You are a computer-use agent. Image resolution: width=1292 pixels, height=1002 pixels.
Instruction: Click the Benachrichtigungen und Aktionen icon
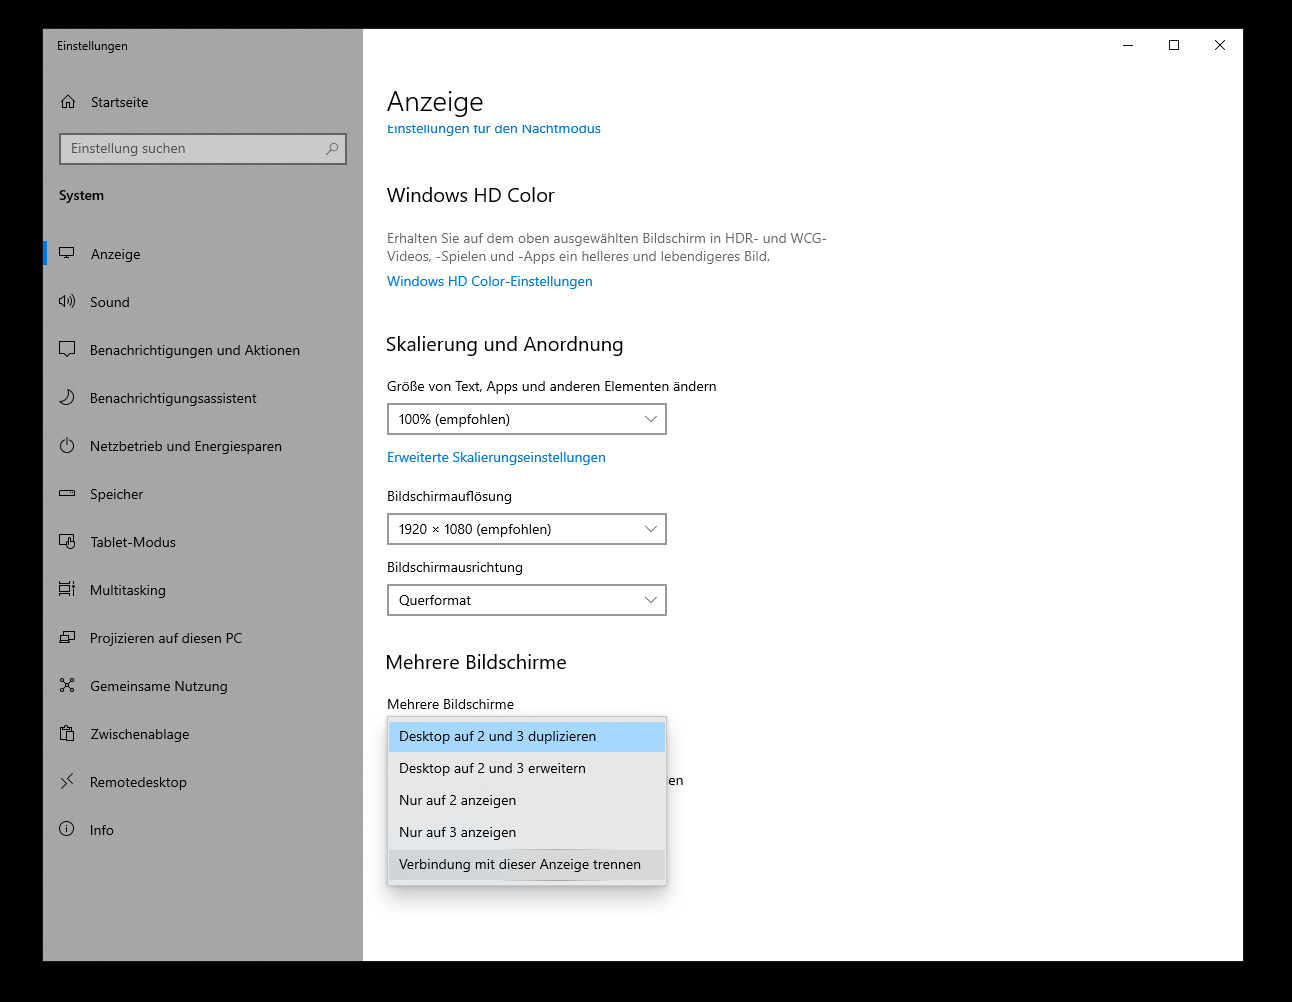[67, 349]
